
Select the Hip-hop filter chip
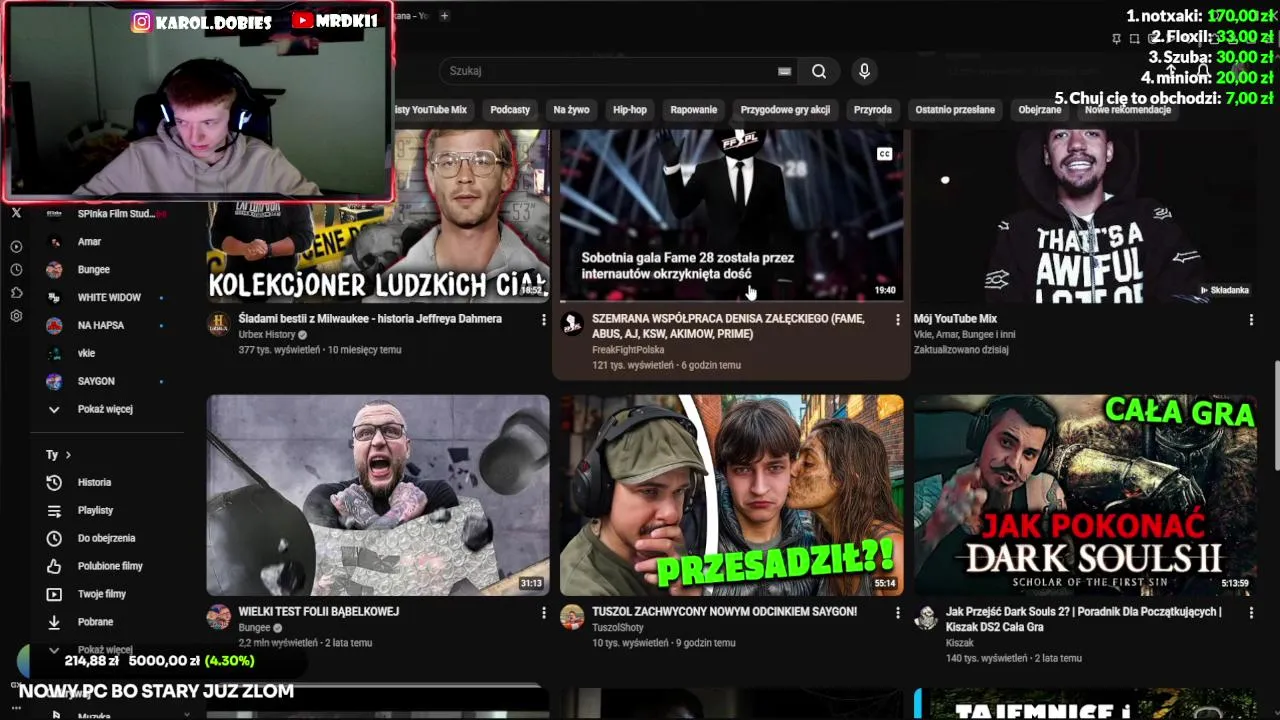pos(630,110)
